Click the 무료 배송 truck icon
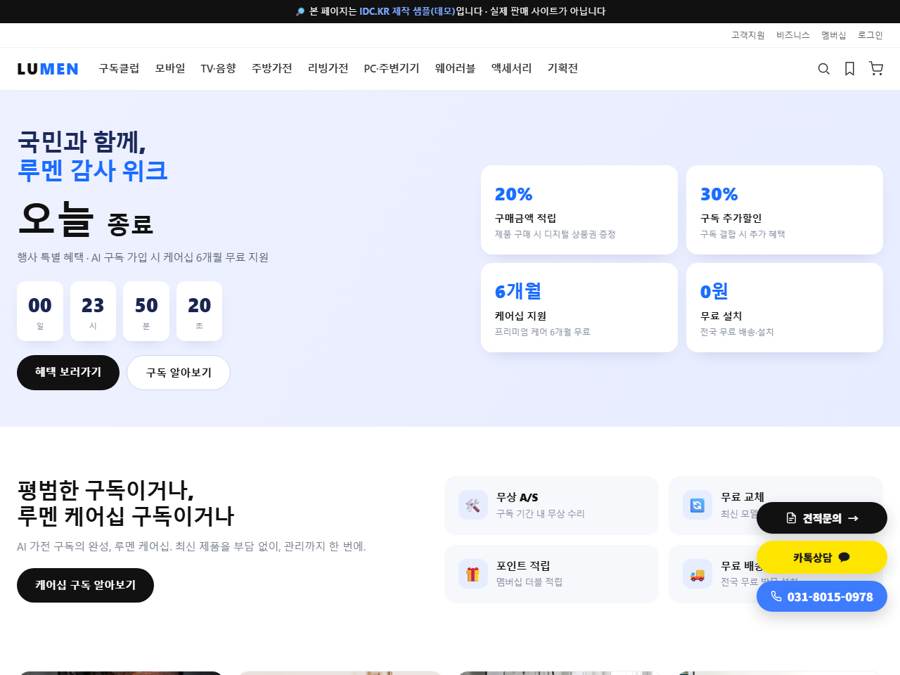The width and height of the screenshot is (900, 675). [x=697, y=573]
